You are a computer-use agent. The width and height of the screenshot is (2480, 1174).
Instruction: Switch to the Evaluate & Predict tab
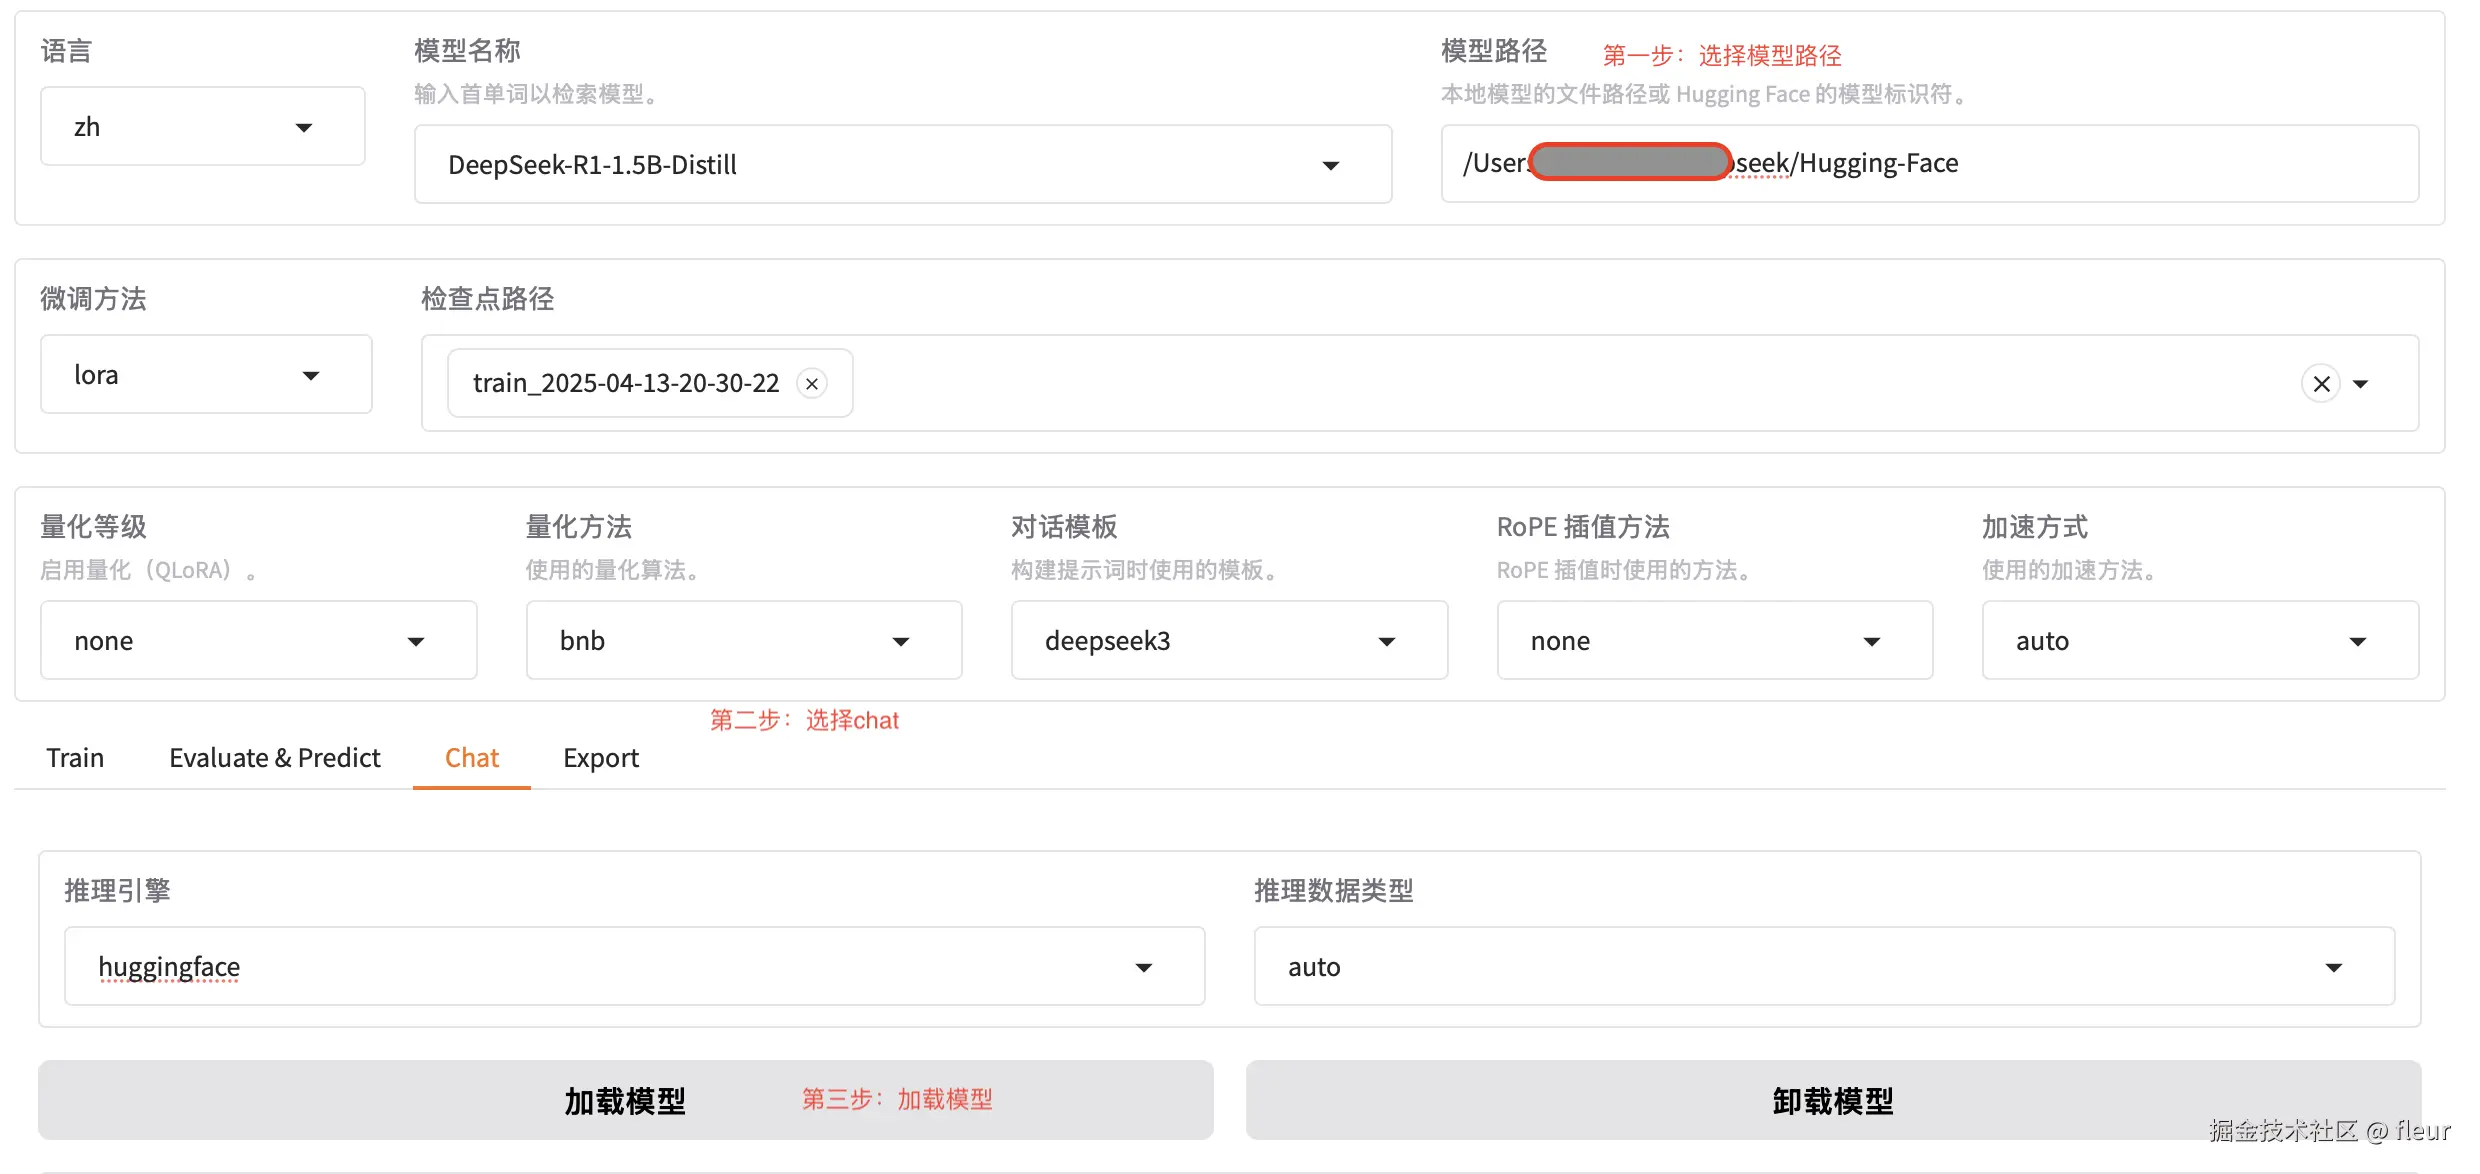[x=275, y=758]
